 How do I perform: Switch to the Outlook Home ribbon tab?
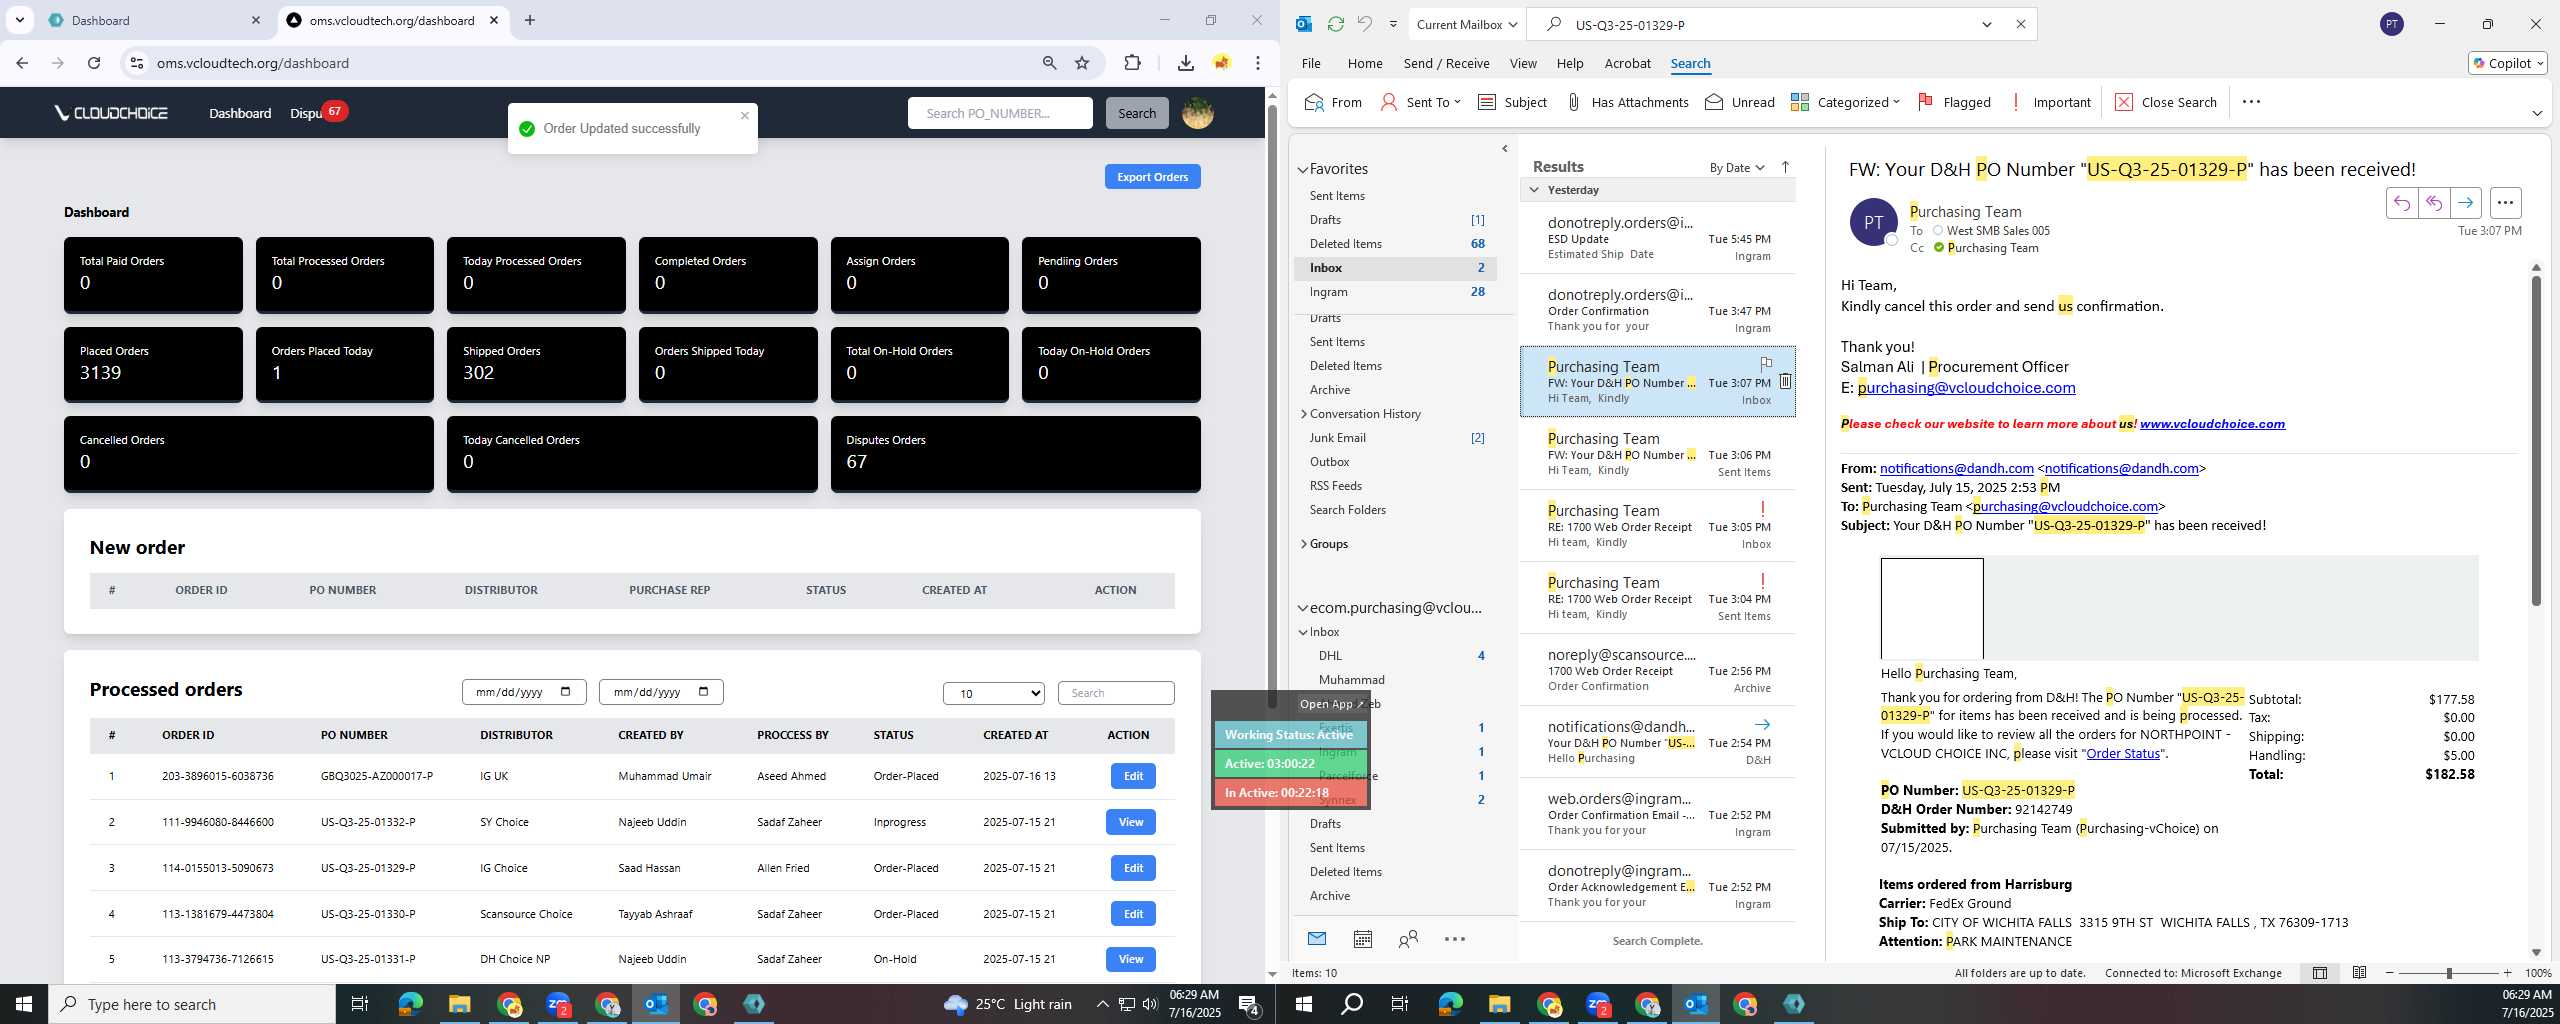[1365, 63]
